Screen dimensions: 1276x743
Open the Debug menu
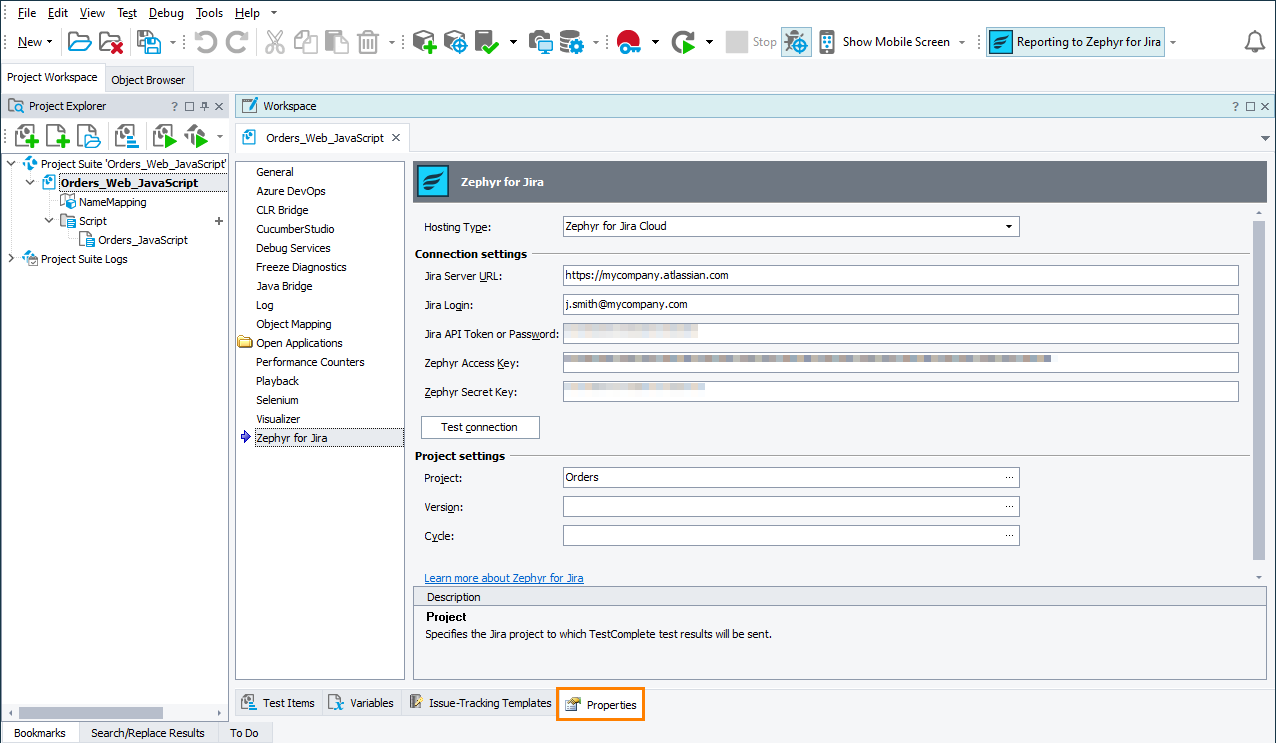(166, 13)
